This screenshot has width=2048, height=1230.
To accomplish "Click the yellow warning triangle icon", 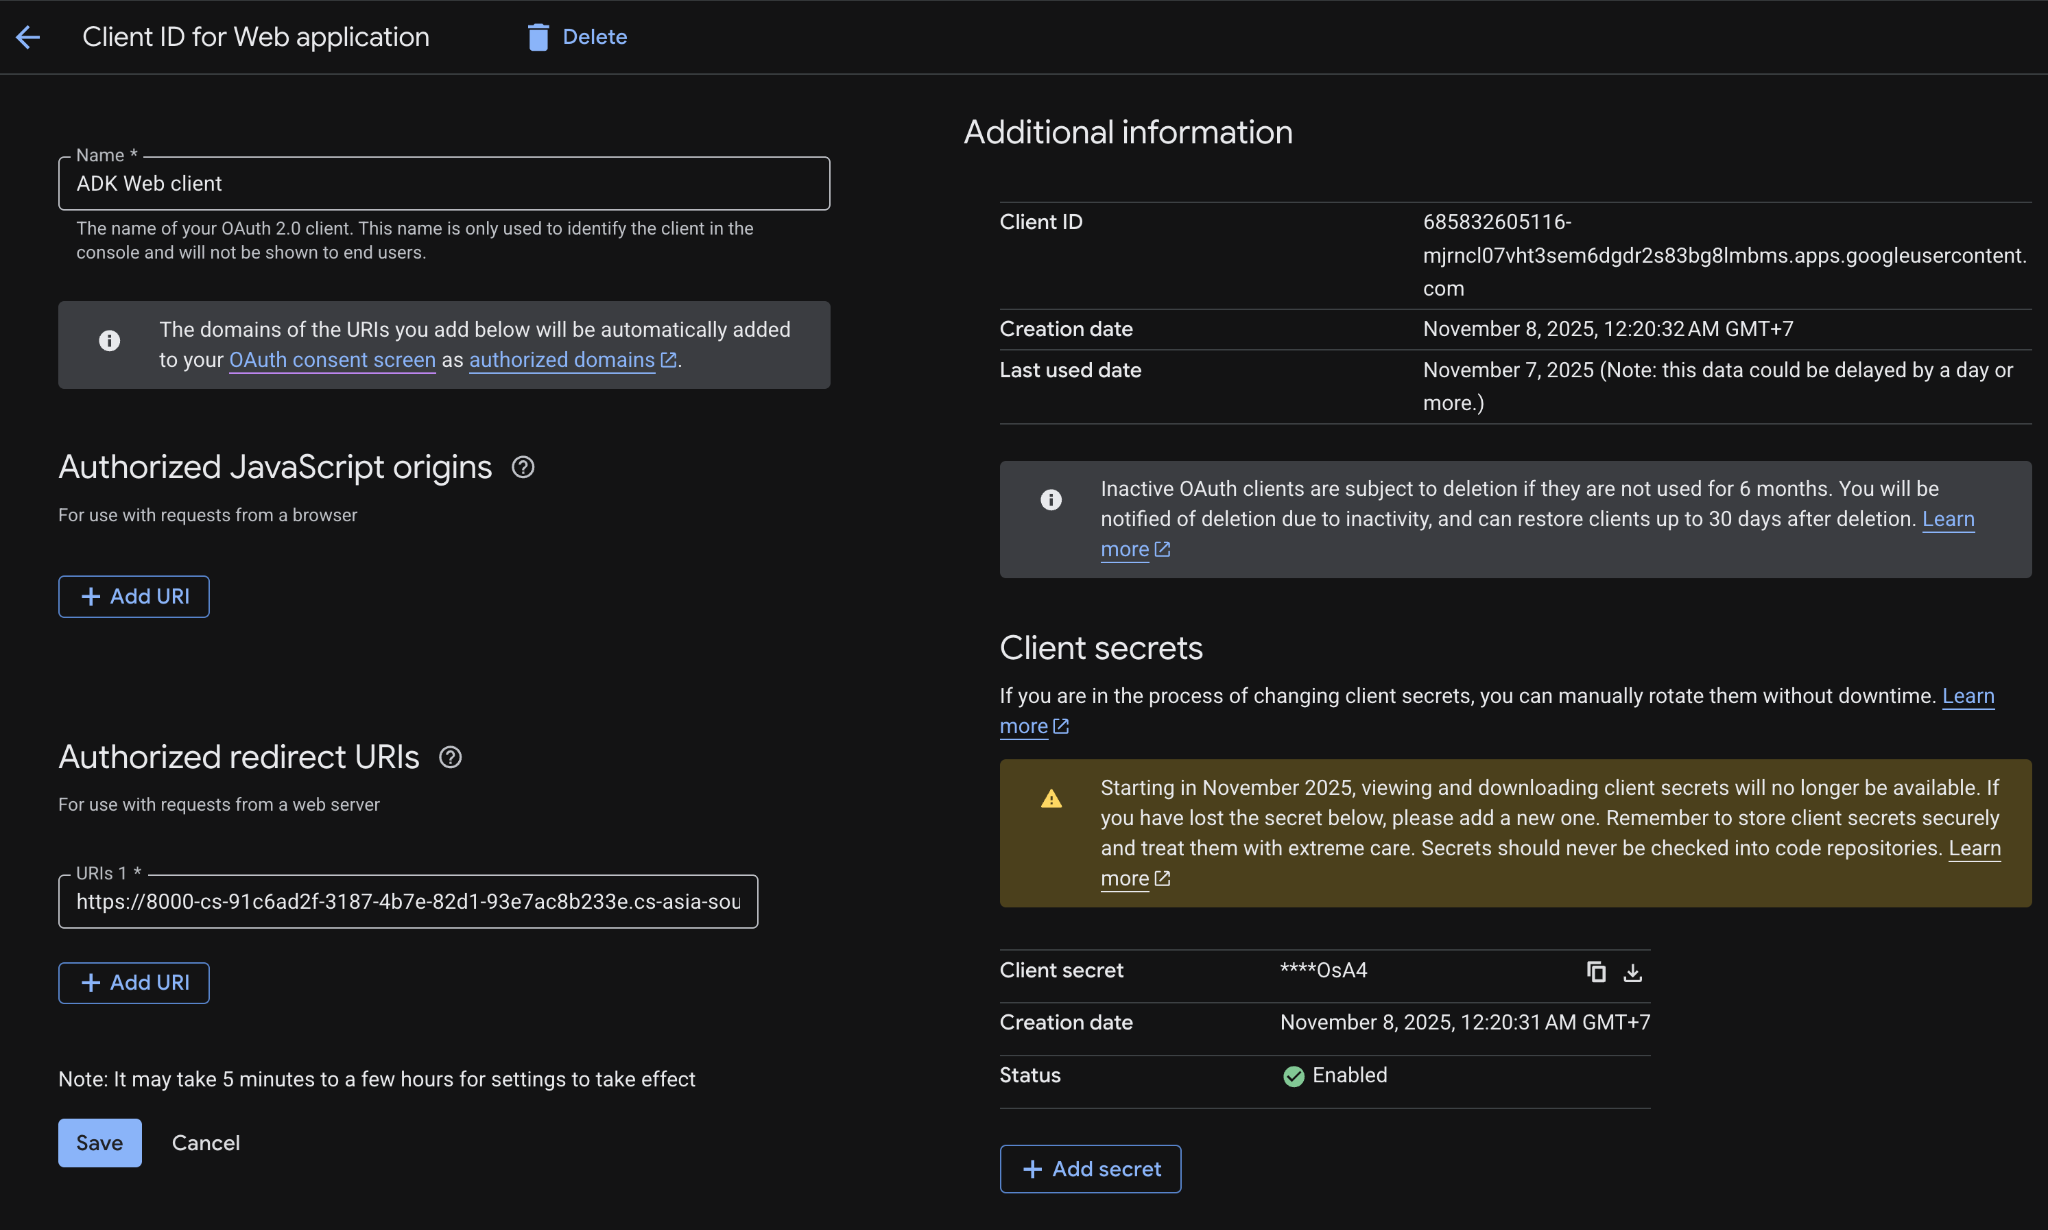I will (1051, 799).
